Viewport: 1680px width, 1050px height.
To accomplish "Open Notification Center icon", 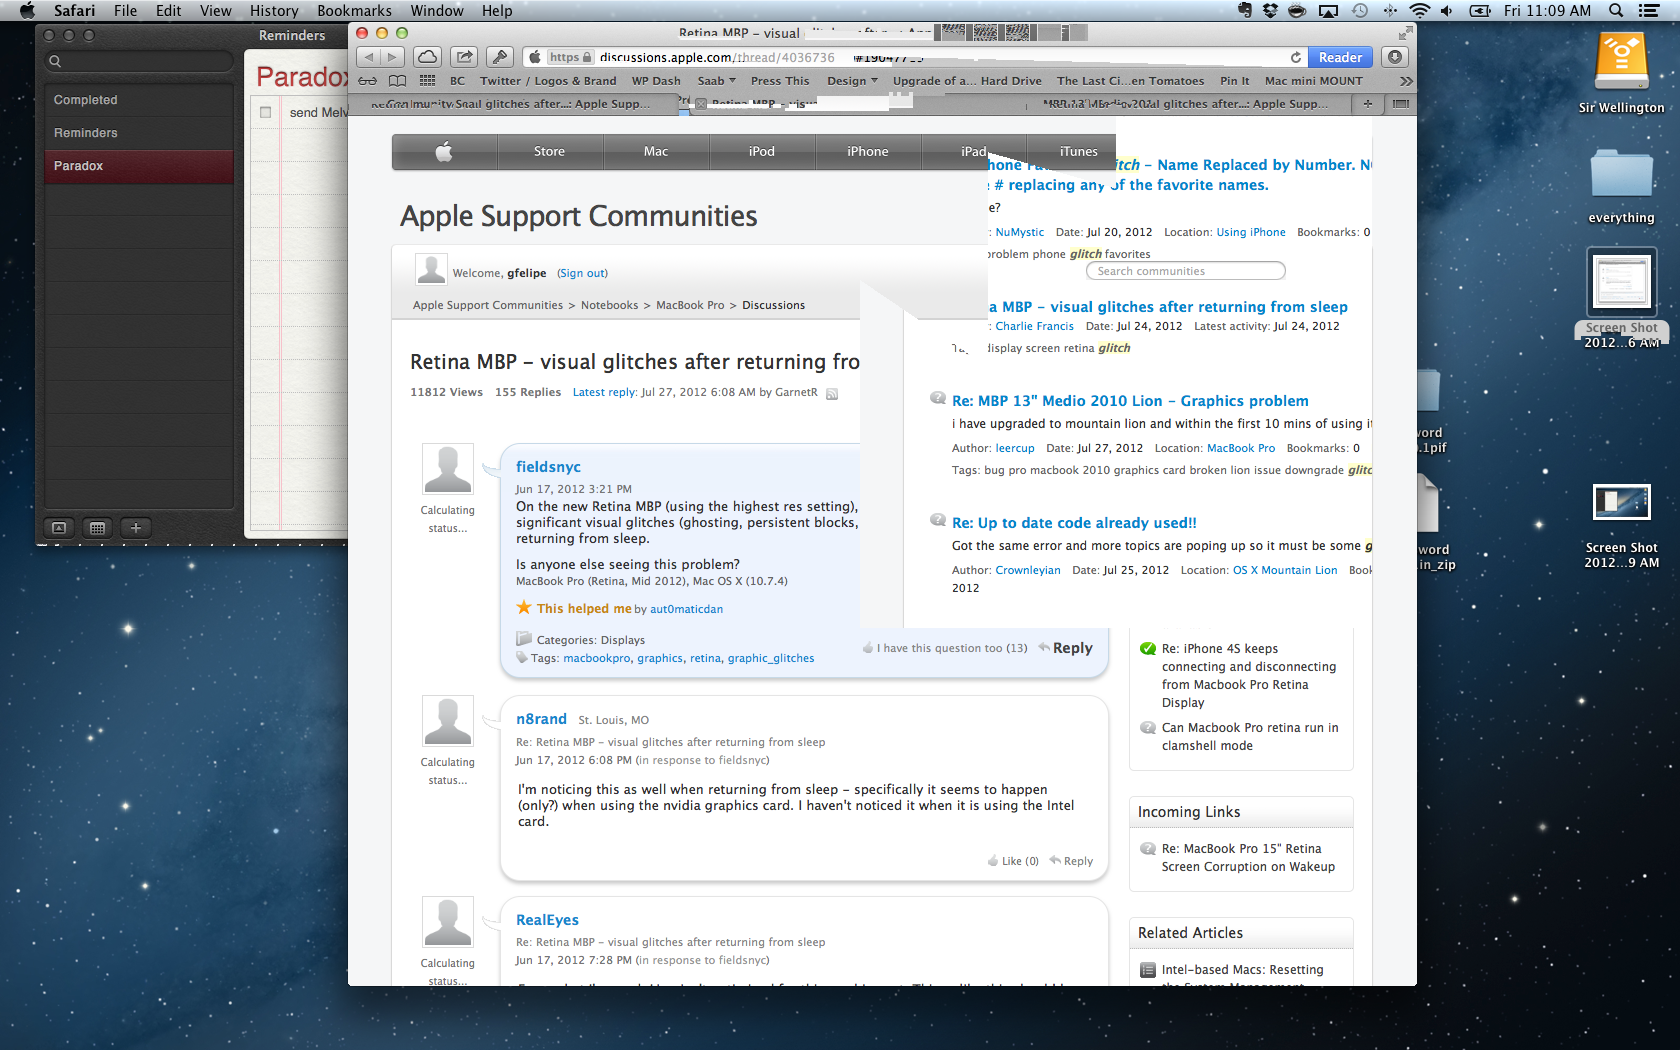I will pos(1650,11).
